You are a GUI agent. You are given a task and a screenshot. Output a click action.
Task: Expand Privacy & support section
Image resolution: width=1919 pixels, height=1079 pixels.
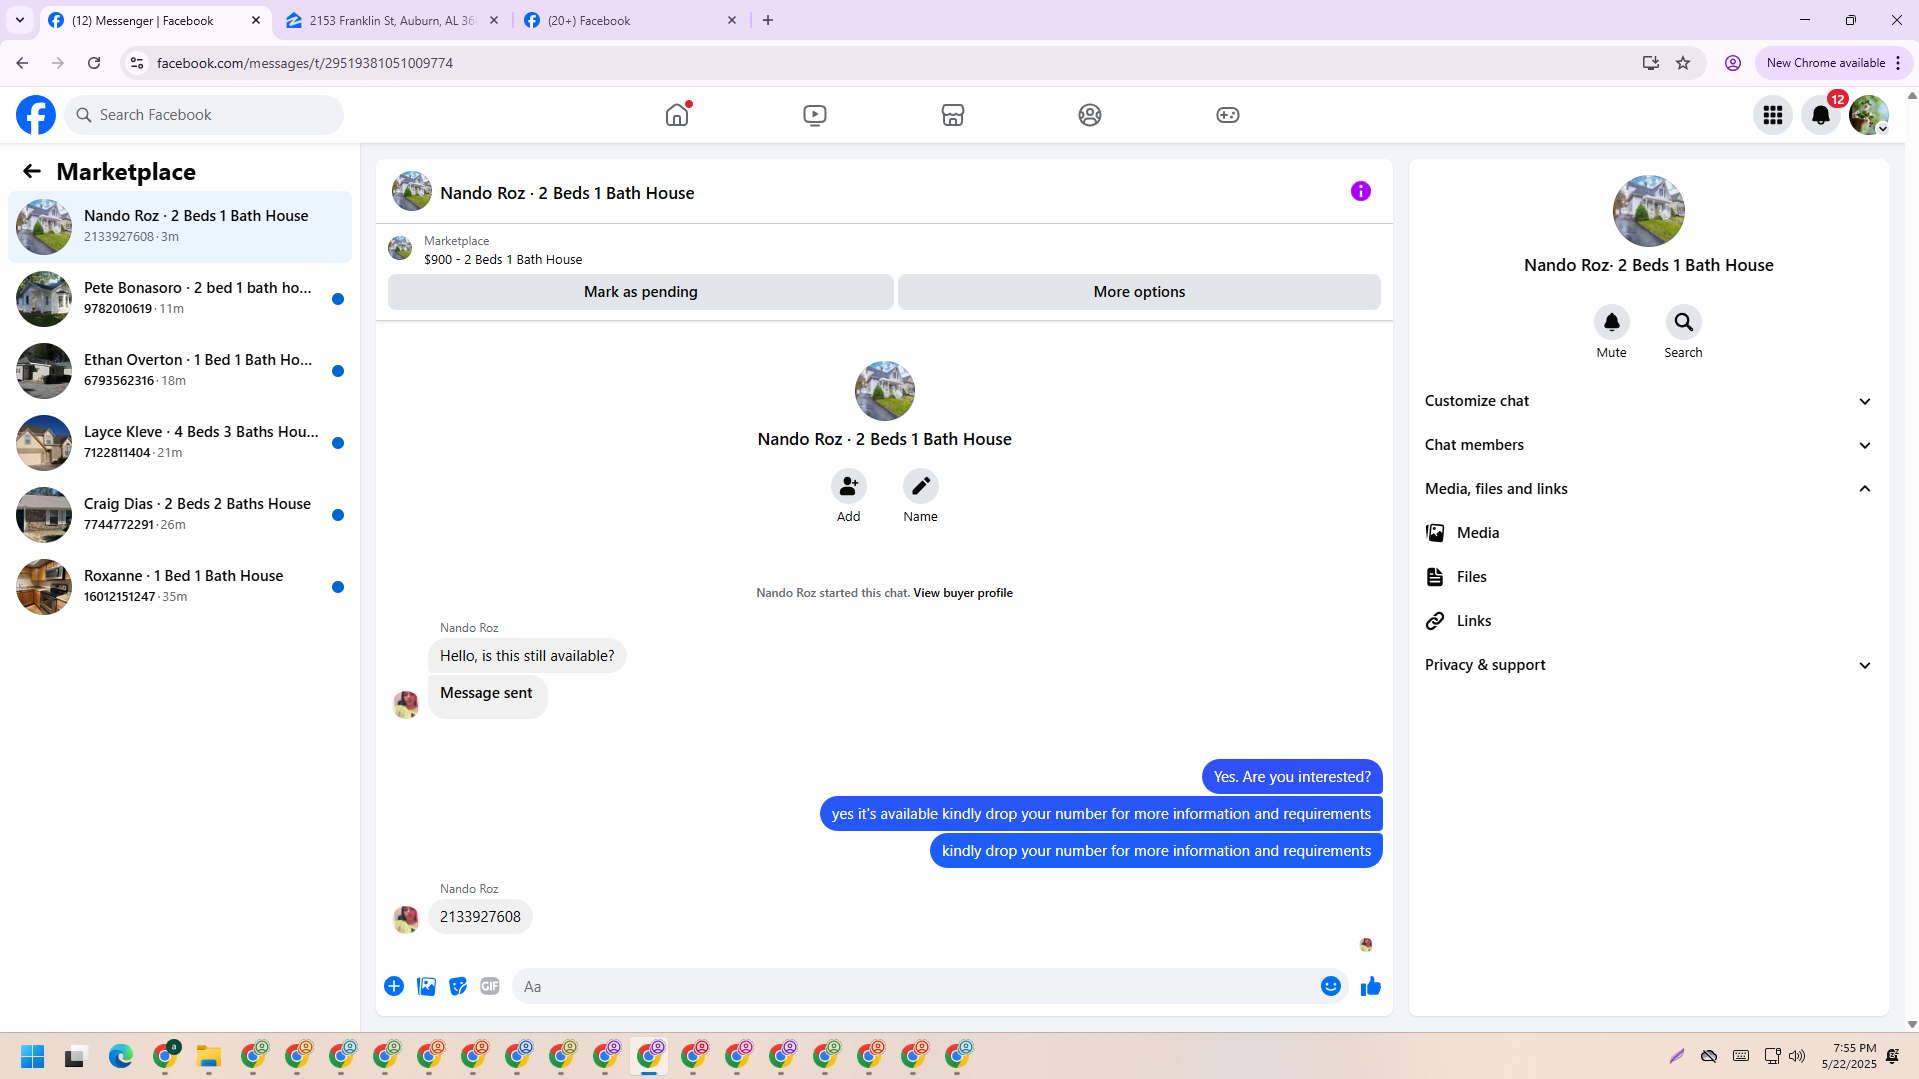coord(1649,665)
